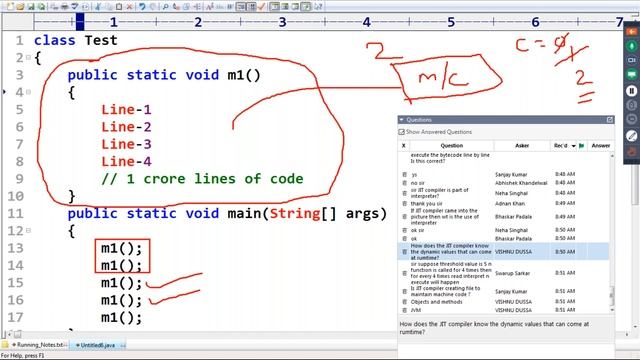The height and width of the screenshot is (360, 640).
Task: Click the Print icon in toolbar
Action: click(64, 7)
